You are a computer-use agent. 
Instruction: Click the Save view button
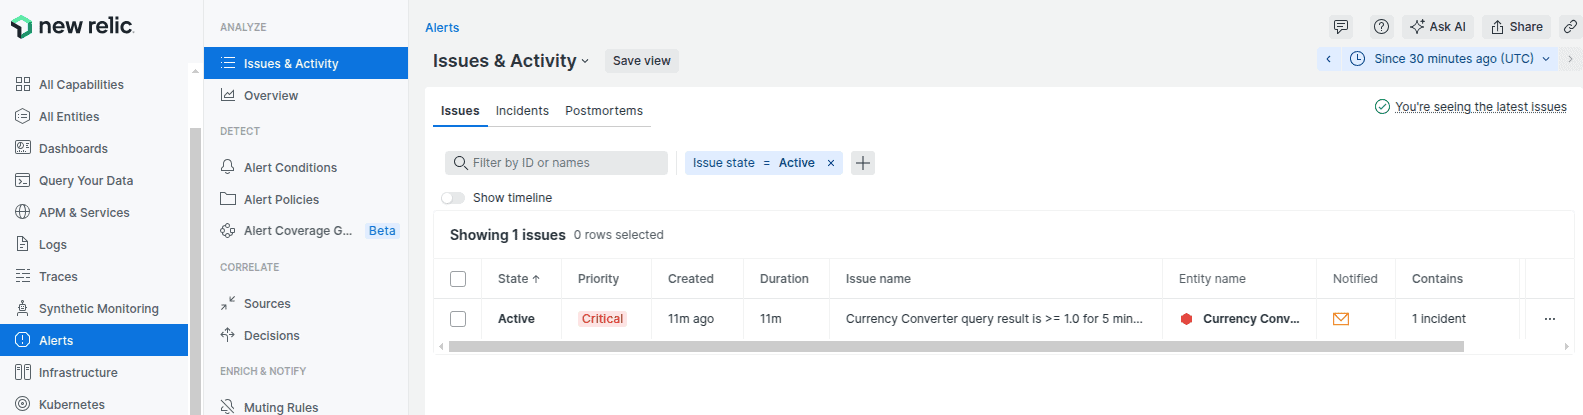[x=641, y=61]
